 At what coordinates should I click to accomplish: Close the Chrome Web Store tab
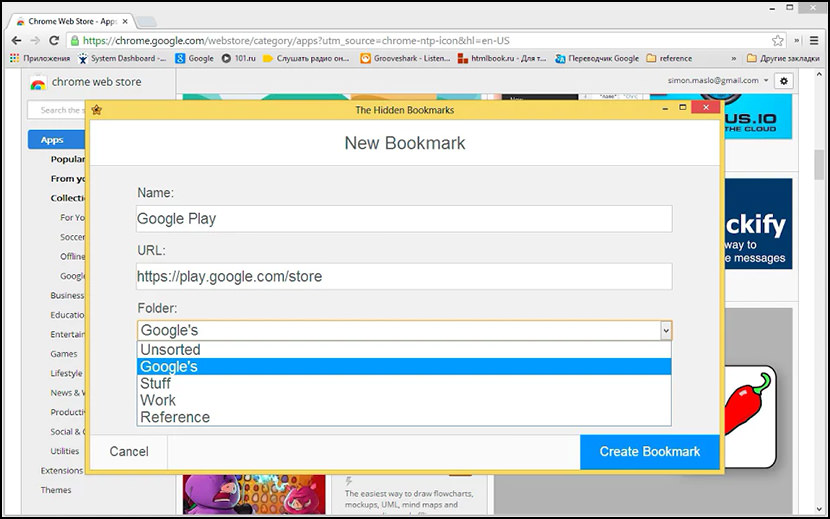[x=125, y=21]
